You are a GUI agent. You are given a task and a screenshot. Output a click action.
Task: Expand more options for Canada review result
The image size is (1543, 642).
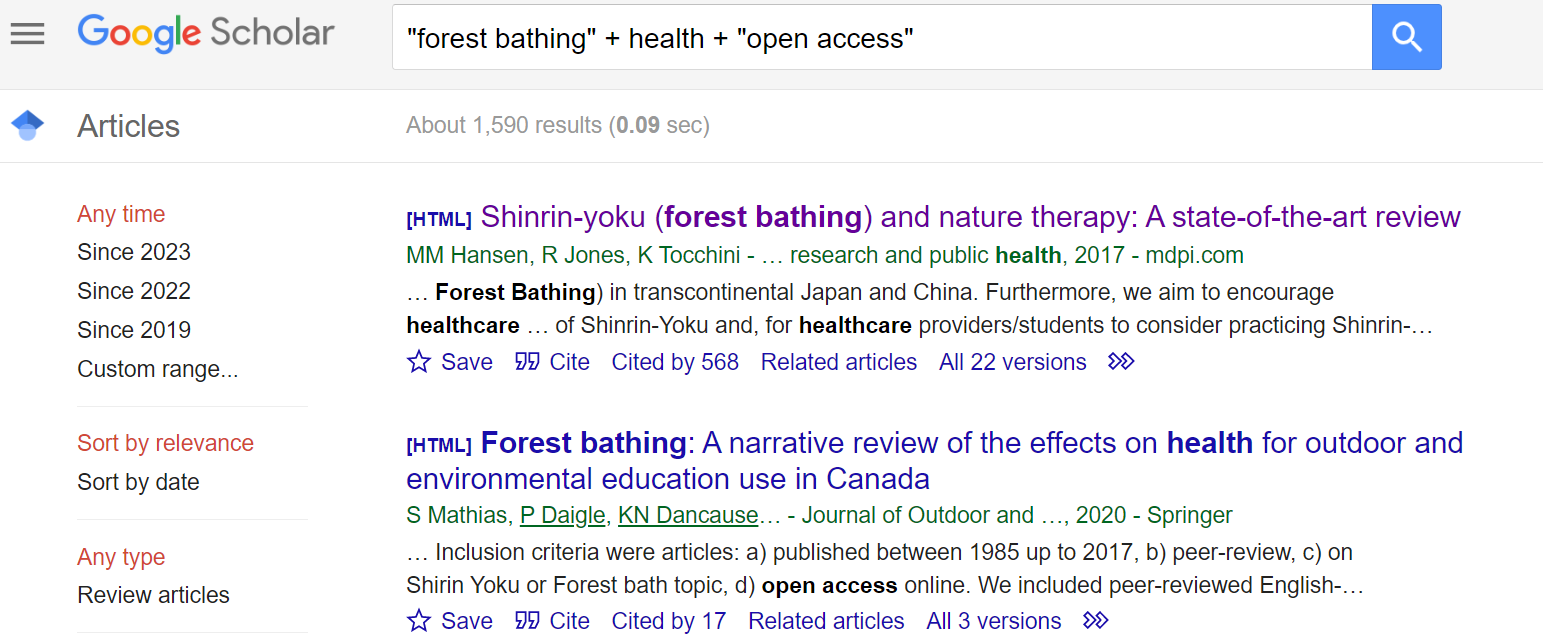tap(1096, 621)
